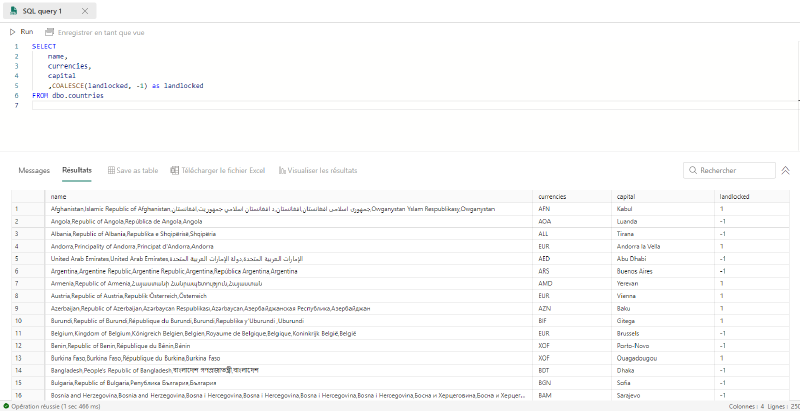Select the Porto-Novo capital cell
The image size is (800, 411).
[663, 346]
